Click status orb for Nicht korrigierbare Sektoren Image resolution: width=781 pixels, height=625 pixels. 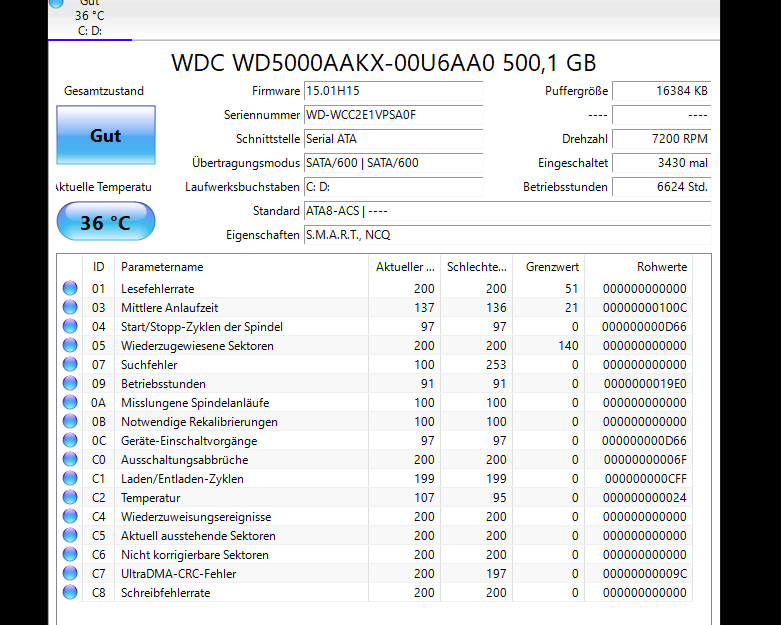point(70,554)
